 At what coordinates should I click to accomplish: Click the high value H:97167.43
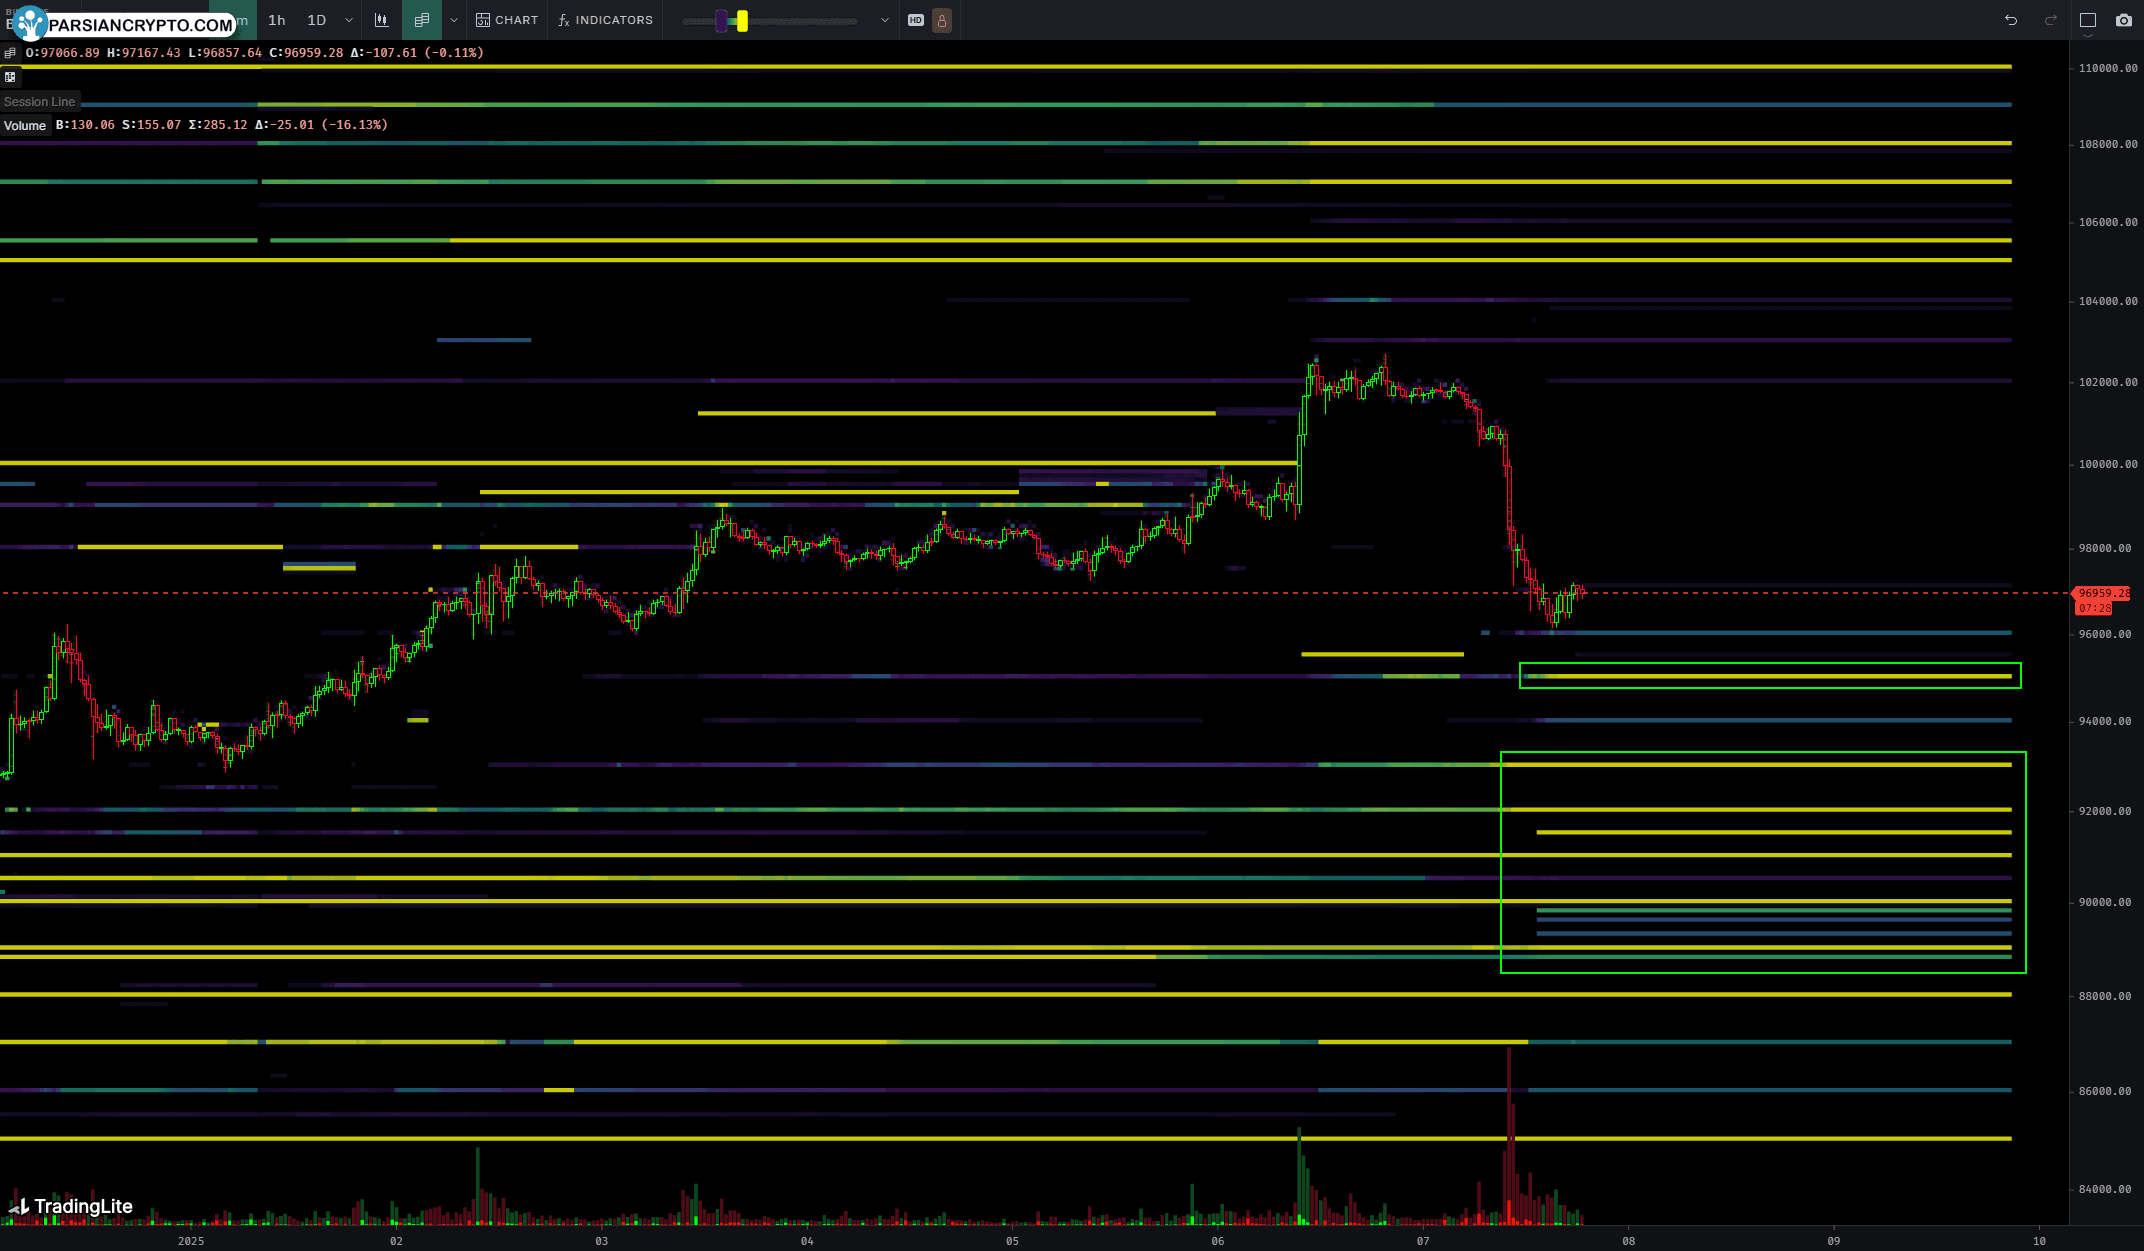144,53
